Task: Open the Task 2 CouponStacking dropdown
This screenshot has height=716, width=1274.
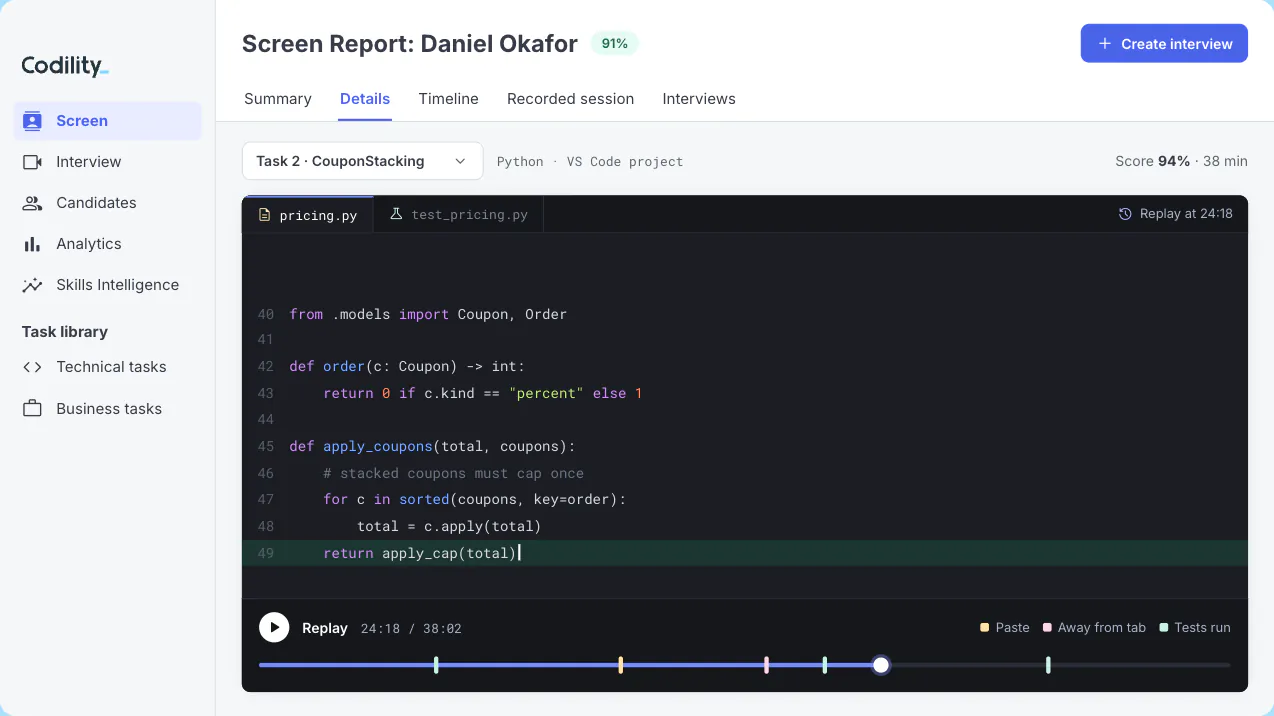Action: [x=362, y=161]
